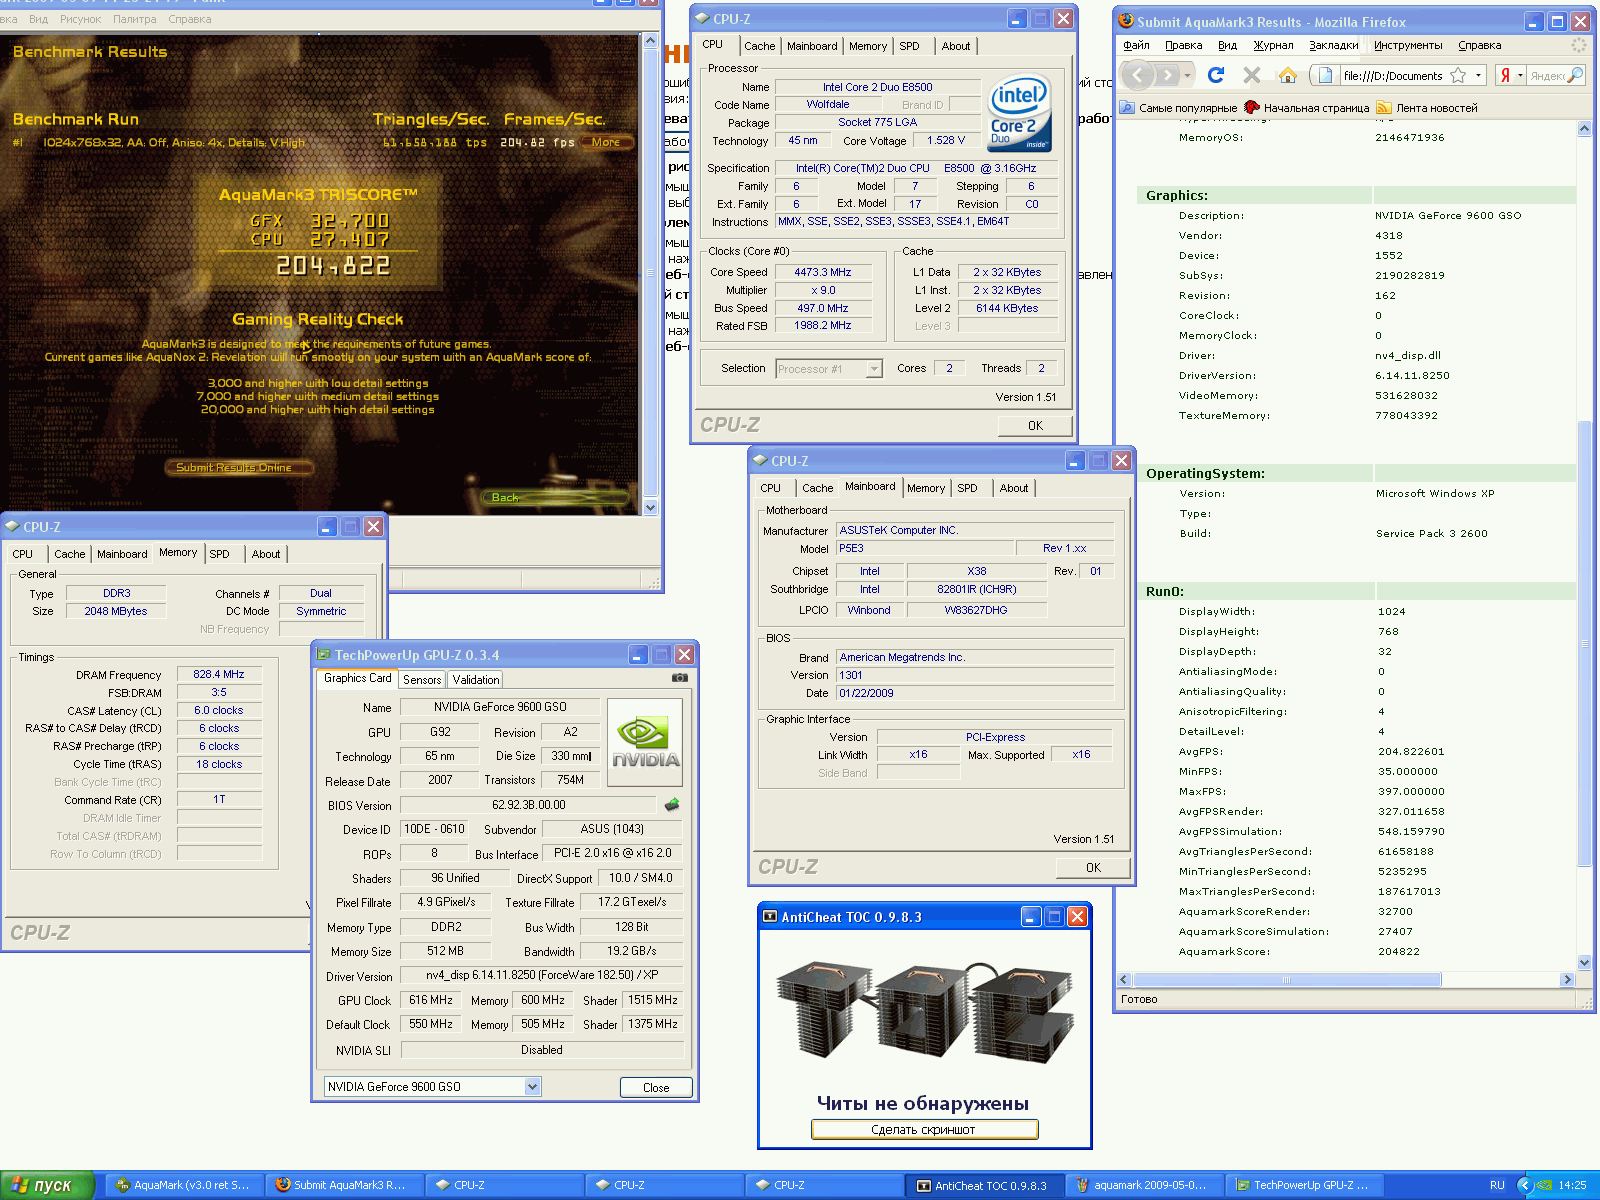The width and height of the screenshot is (1600, 1200).
Task: Open the Processor #1 selection dropdown in CPU-Z
Action: click(x=874, y=369)
